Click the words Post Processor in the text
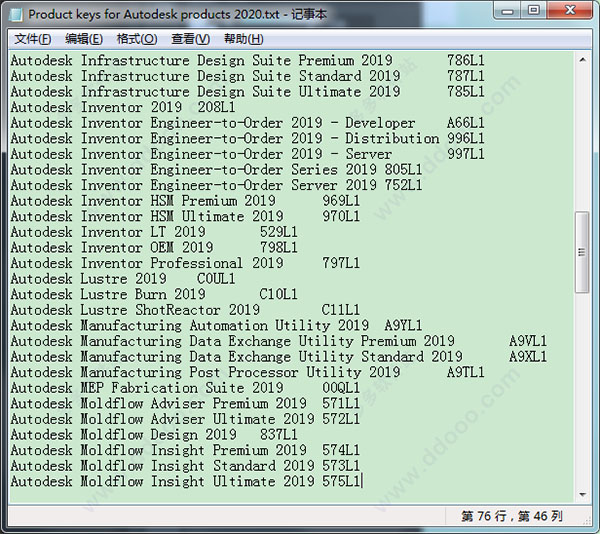This screenshot has width=600, height=534. tap(244, 373)
